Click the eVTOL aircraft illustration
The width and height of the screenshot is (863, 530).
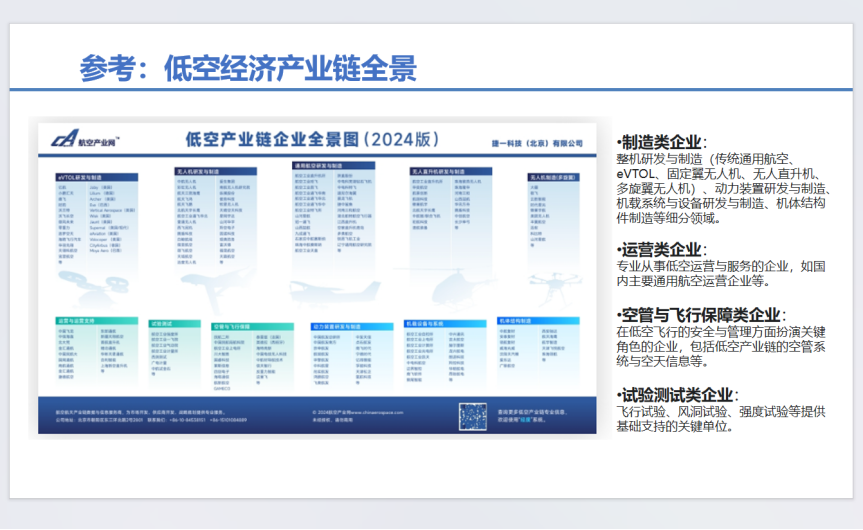point(81,281)
